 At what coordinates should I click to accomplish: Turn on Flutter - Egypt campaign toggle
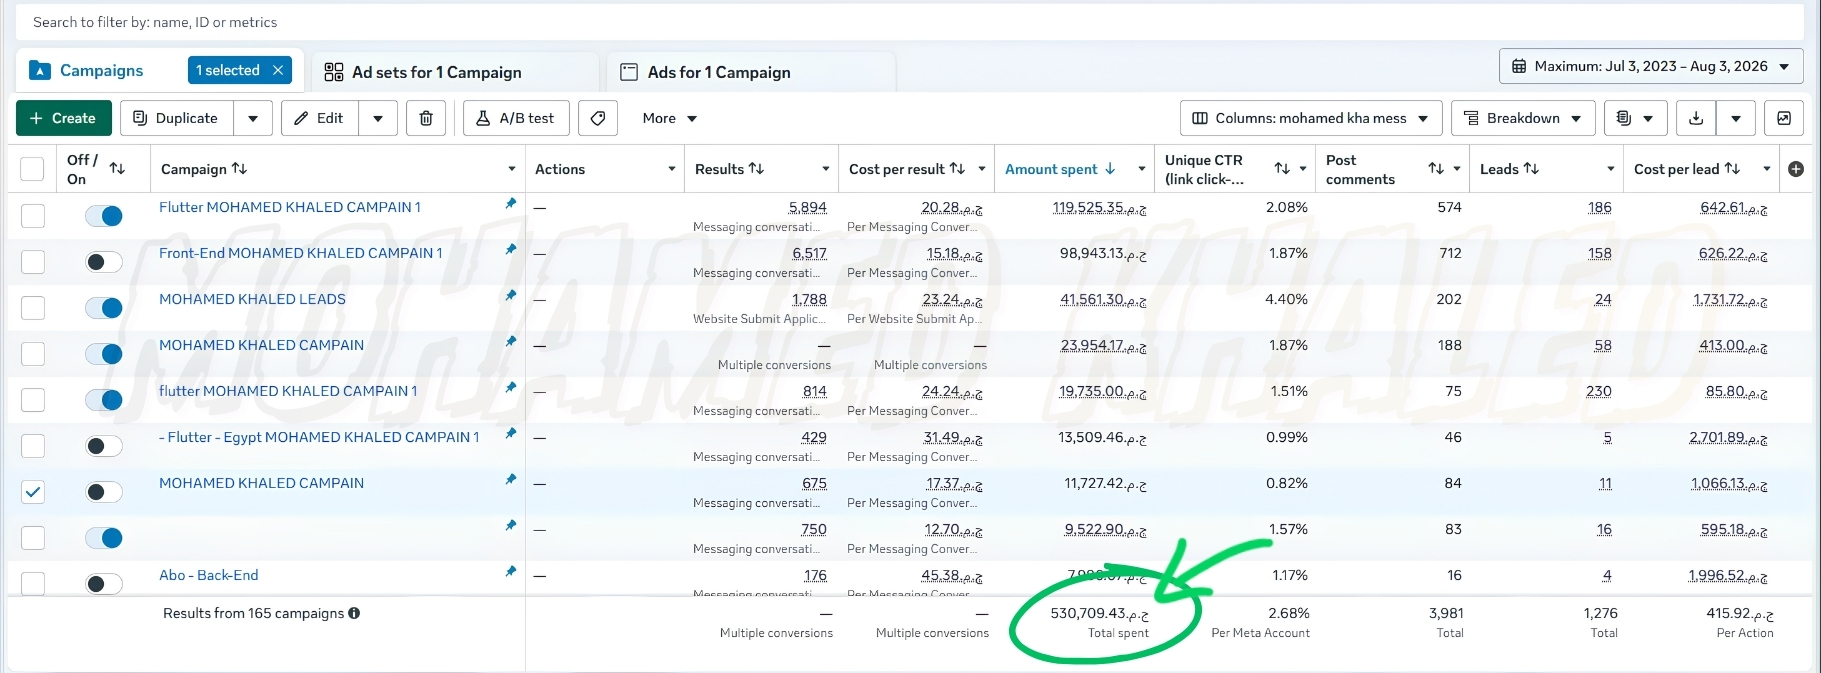104,445
